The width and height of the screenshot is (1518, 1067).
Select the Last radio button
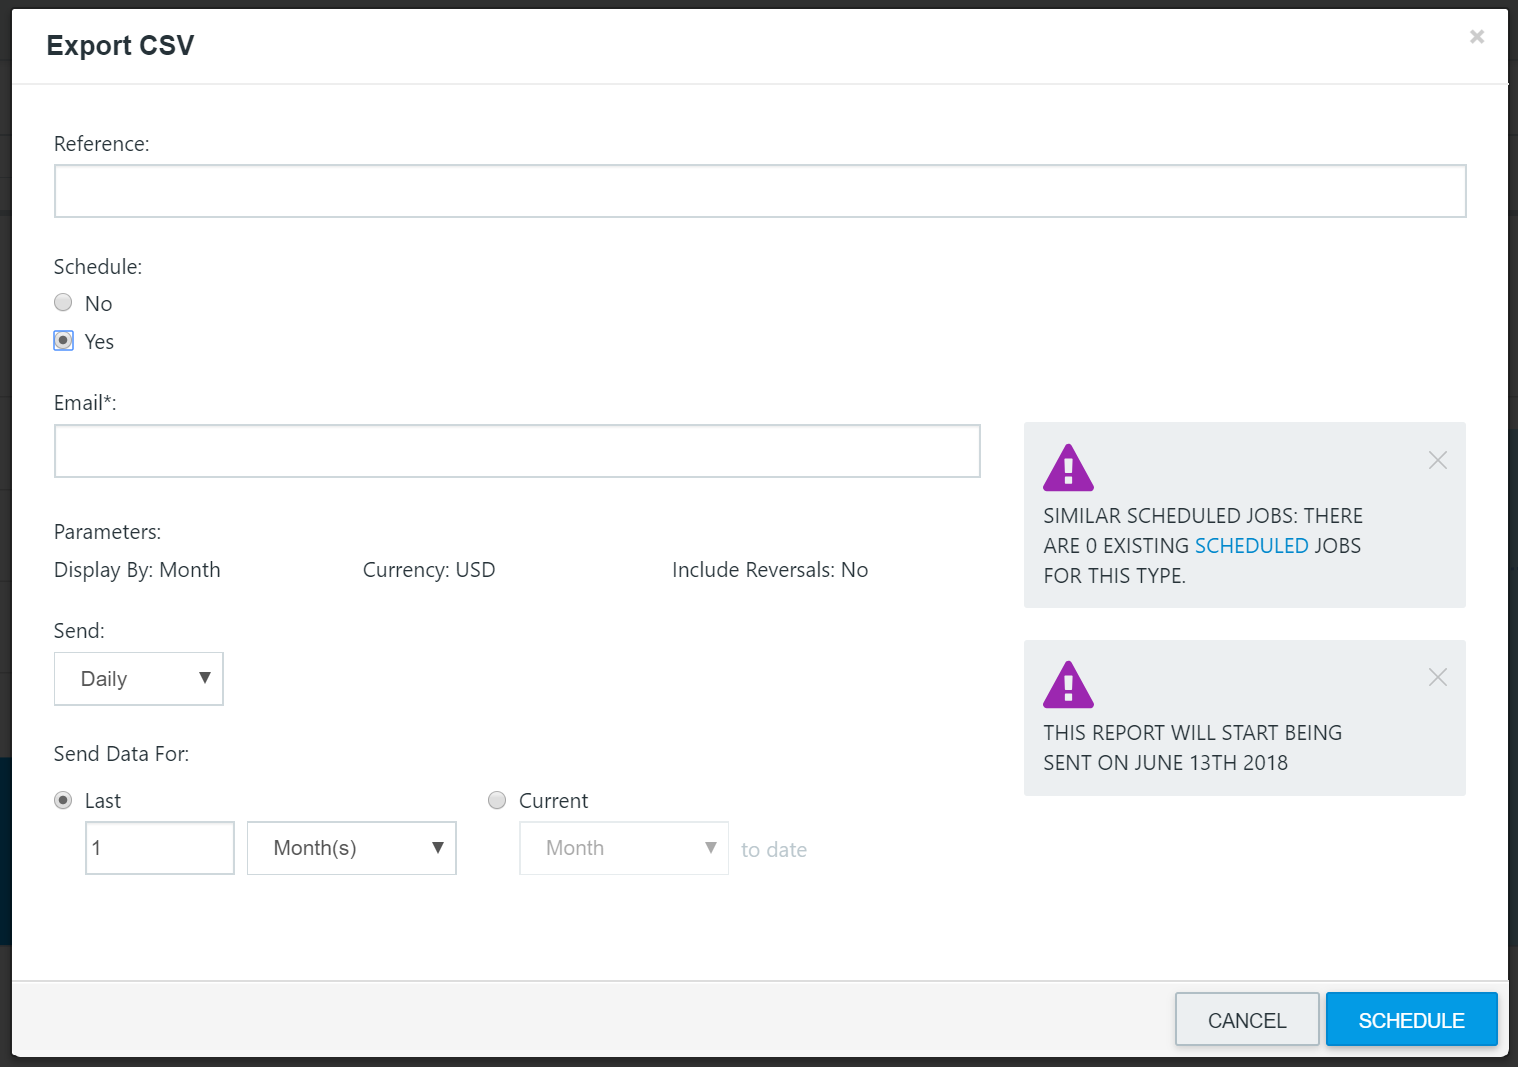pos(63,800)
